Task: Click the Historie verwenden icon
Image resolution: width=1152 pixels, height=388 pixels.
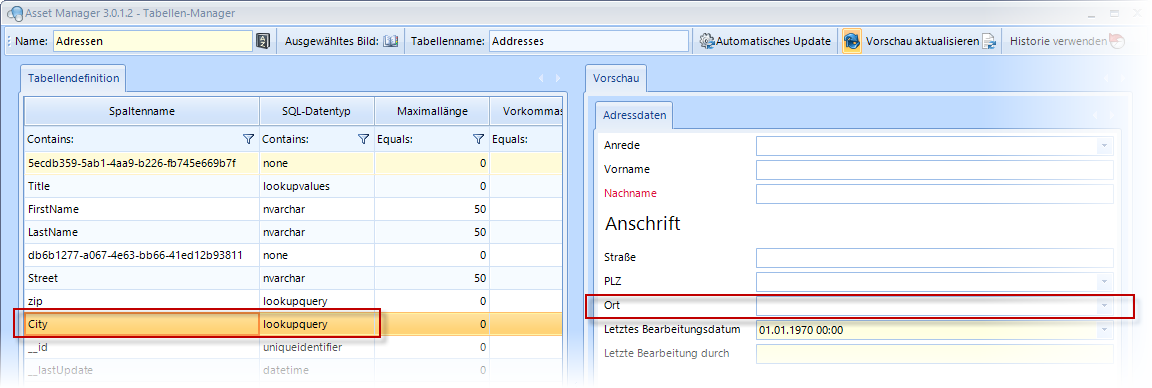Action: click(x=1117, y=41)
